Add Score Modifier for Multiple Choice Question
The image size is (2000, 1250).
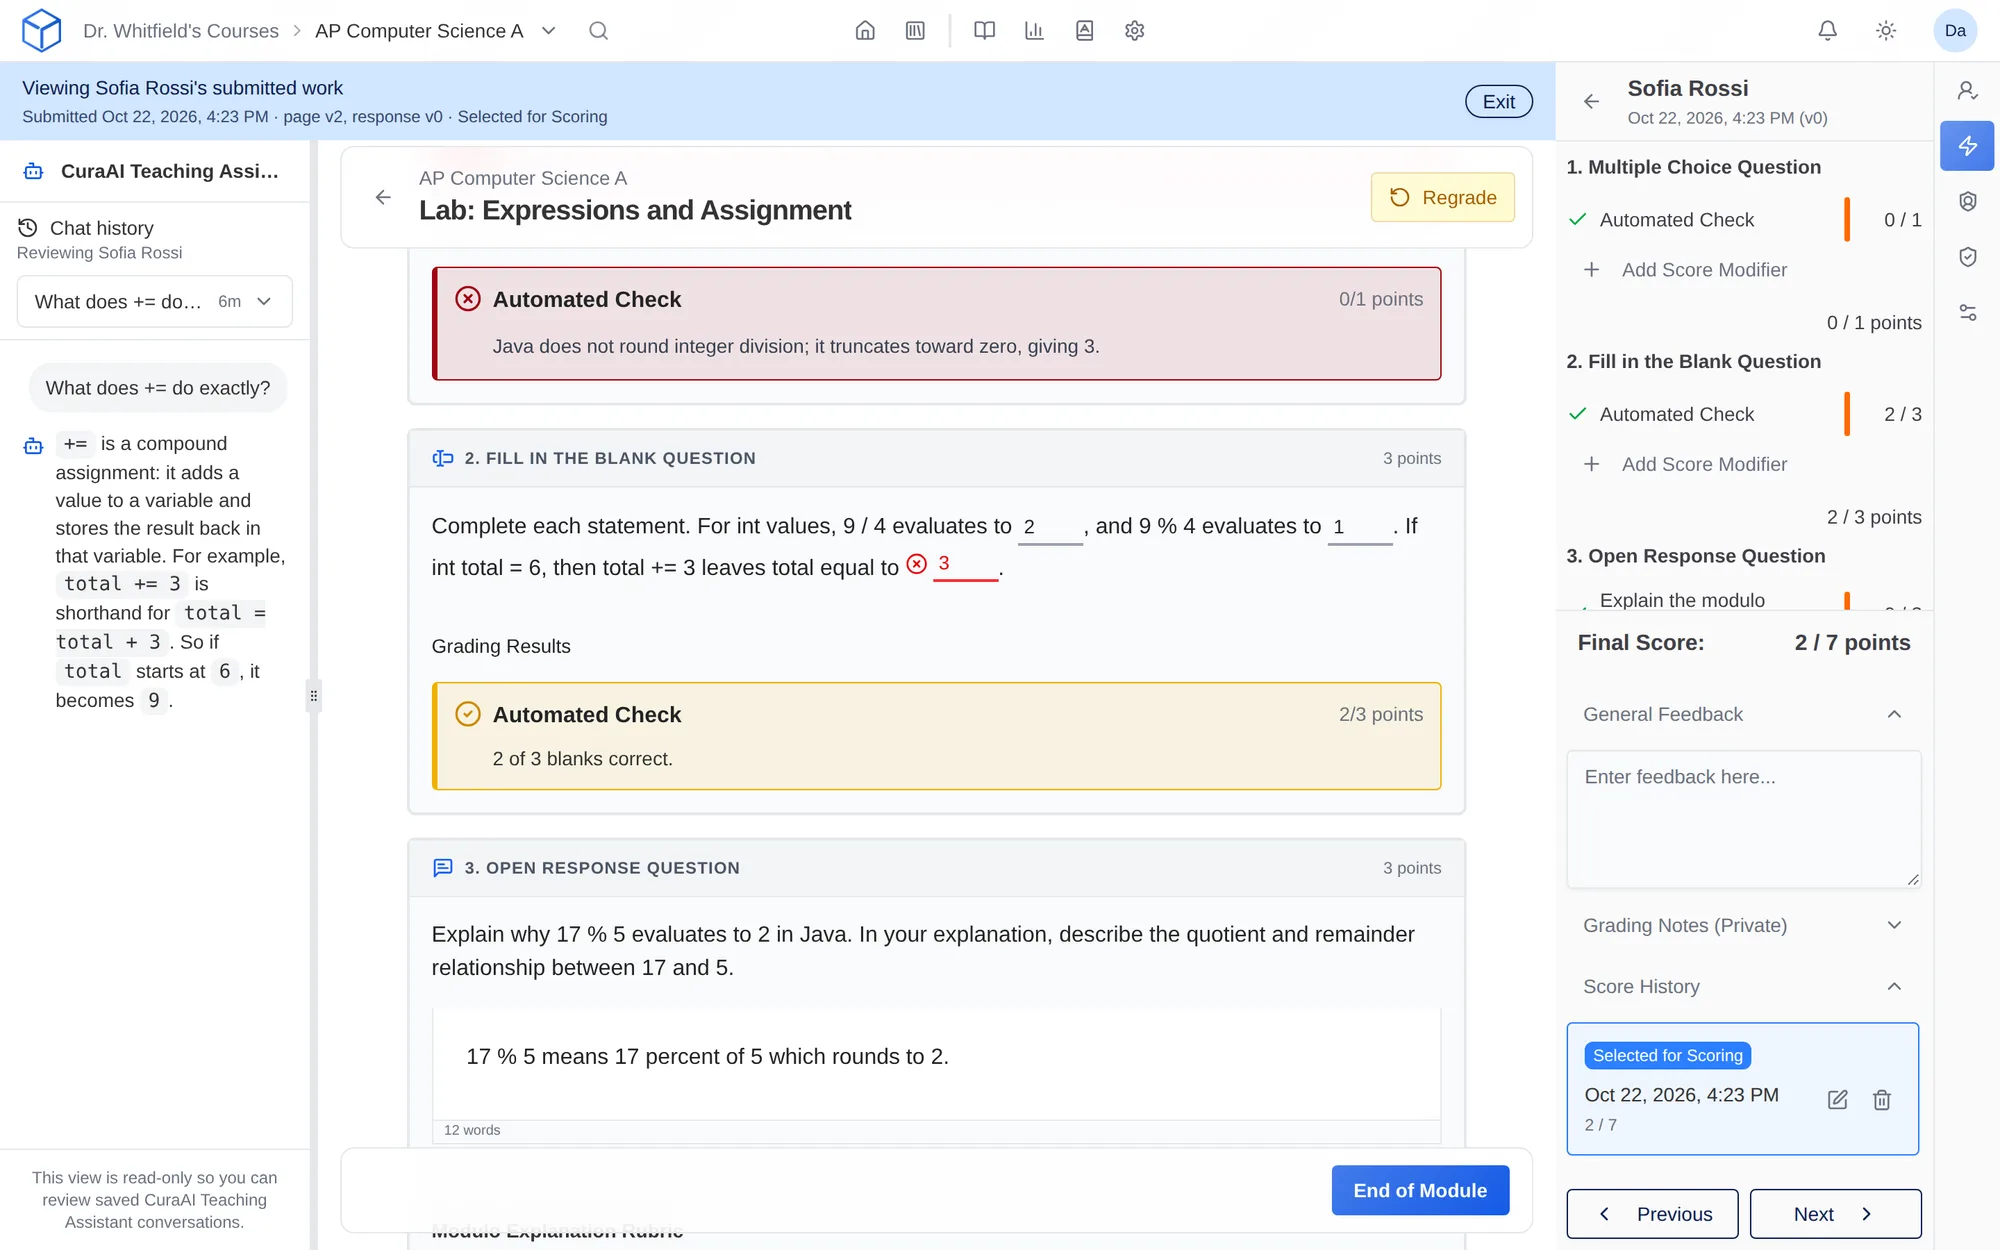(1686, 270)
